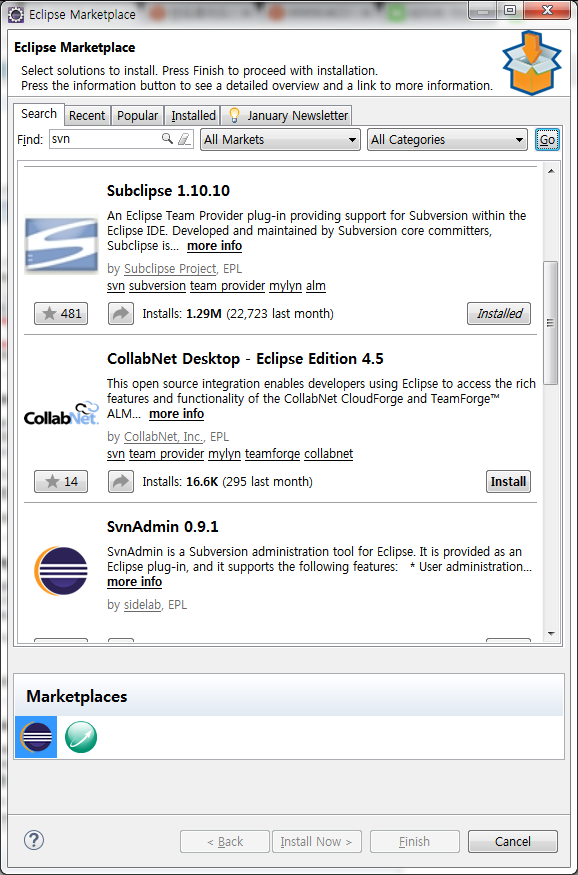Open the January Newsletter tab
The height and width of the screenshot is (875, 578).
coord(286,116)
